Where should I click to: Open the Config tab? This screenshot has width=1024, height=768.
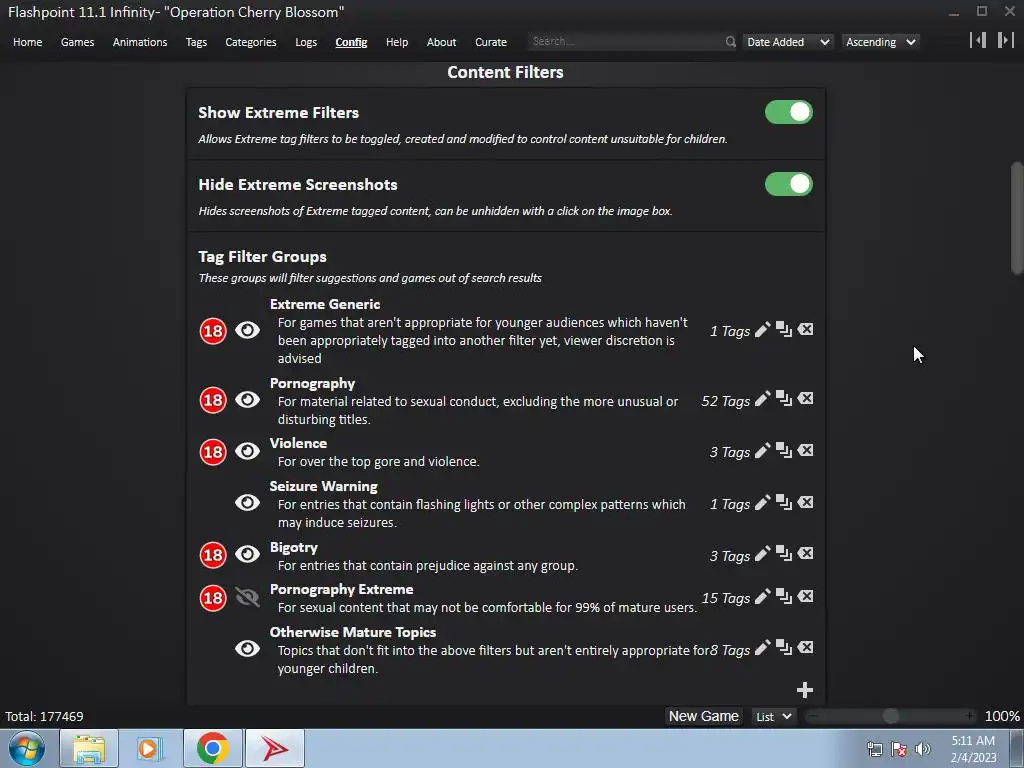pos(351,42)
